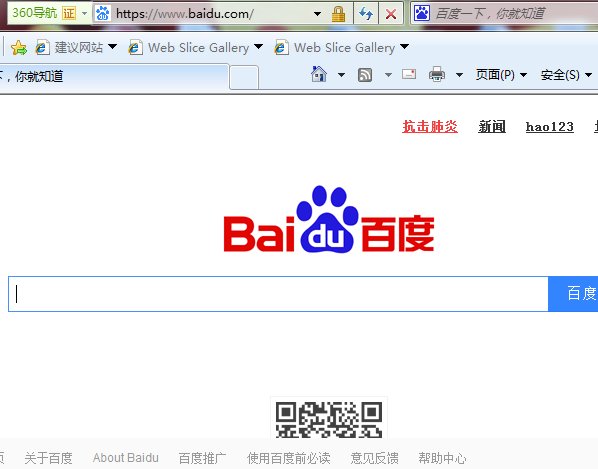
Task: Expand RSS feeds dropdown arrow
Action: coord(388,75)
